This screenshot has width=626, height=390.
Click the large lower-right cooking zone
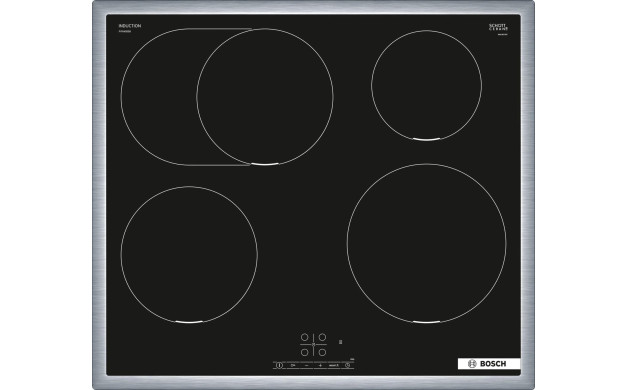coord(426,243)
